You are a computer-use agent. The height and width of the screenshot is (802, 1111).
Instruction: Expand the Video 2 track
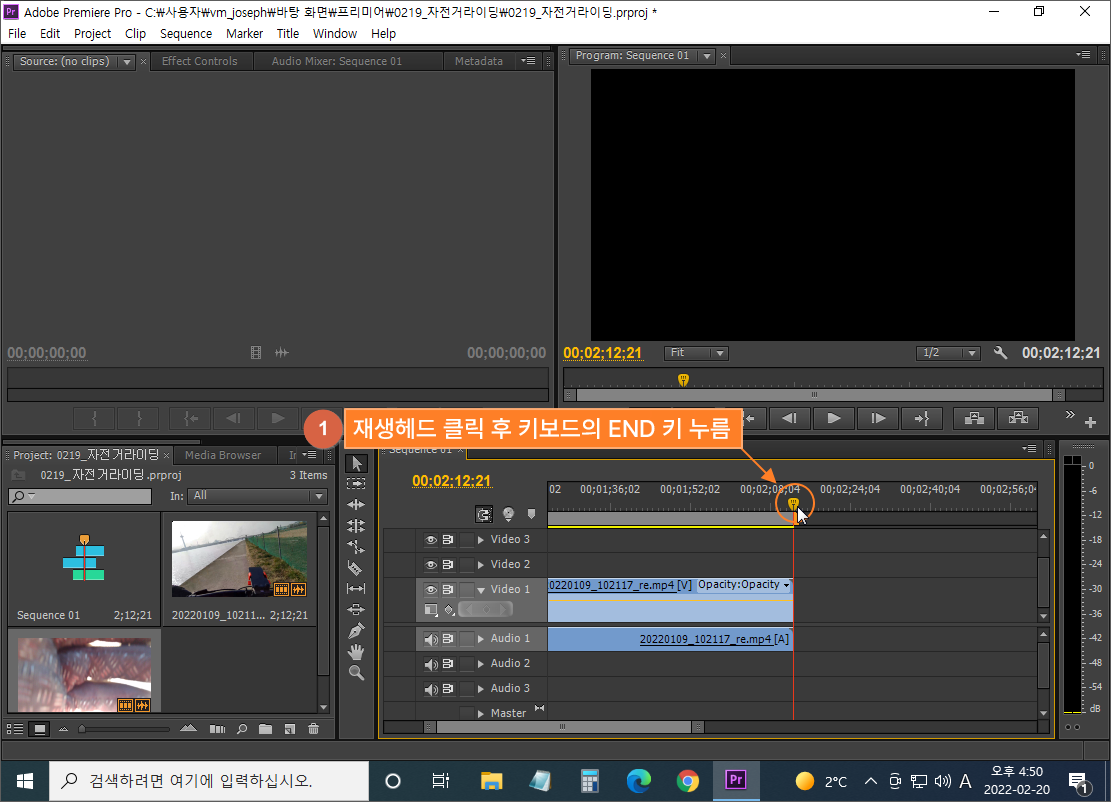click(481, 565)
